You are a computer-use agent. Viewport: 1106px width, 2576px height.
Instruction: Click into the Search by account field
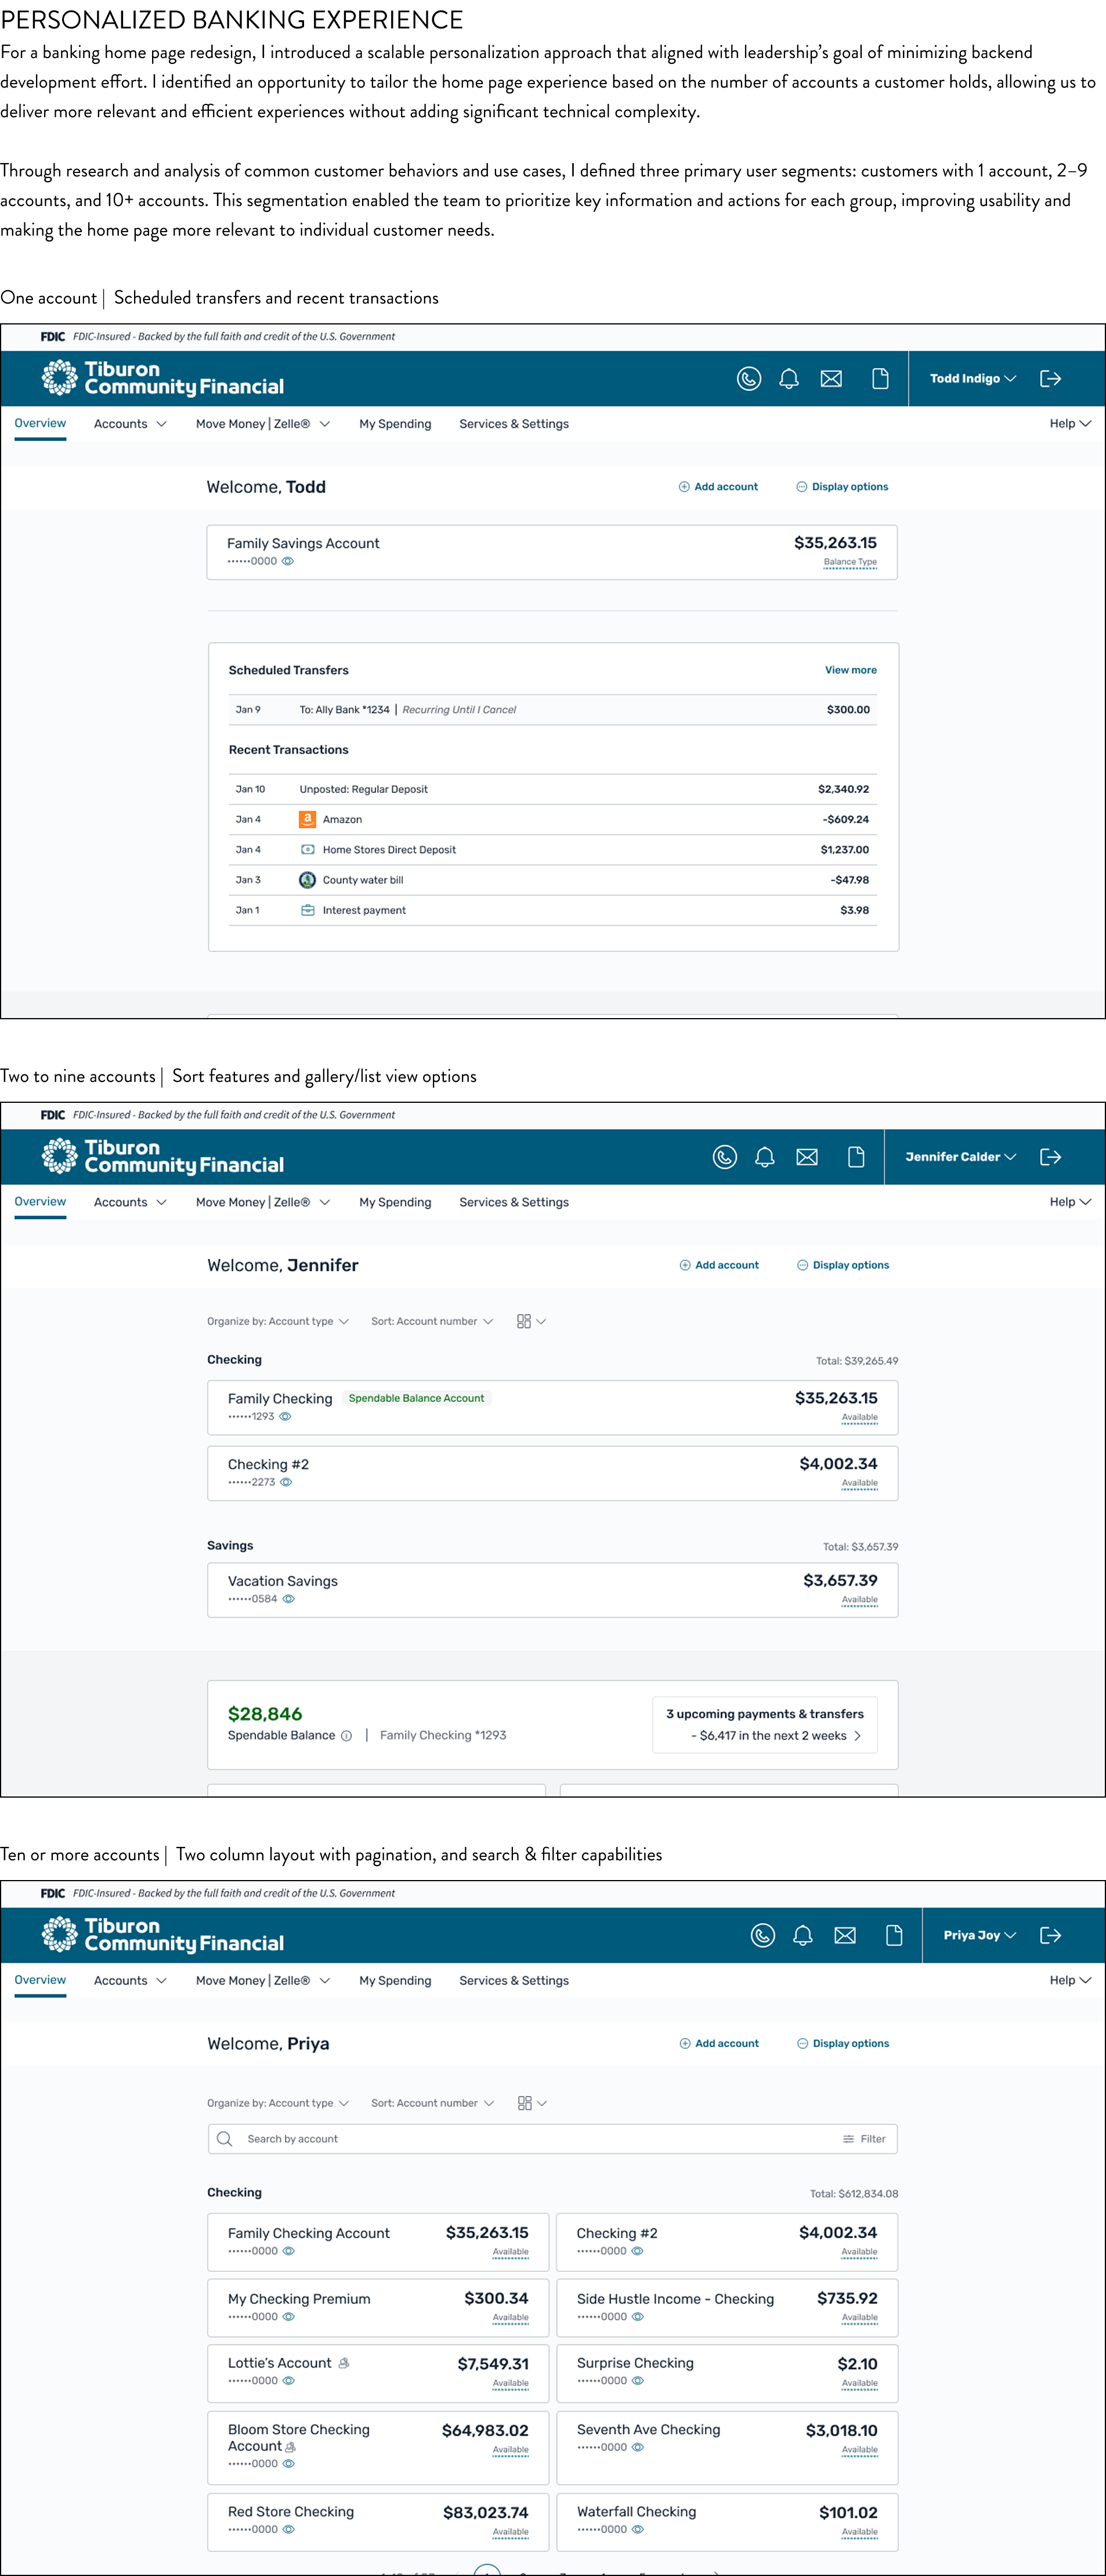coord(552,2139)
